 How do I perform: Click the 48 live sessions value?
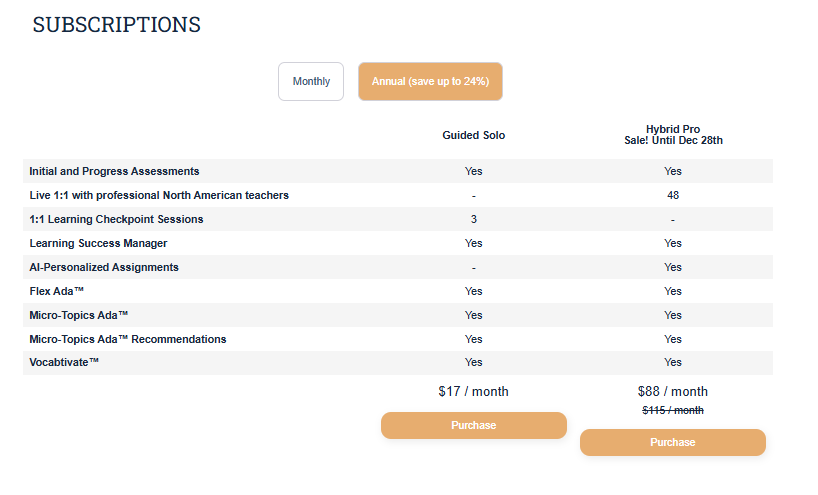[x=672, y=195]
